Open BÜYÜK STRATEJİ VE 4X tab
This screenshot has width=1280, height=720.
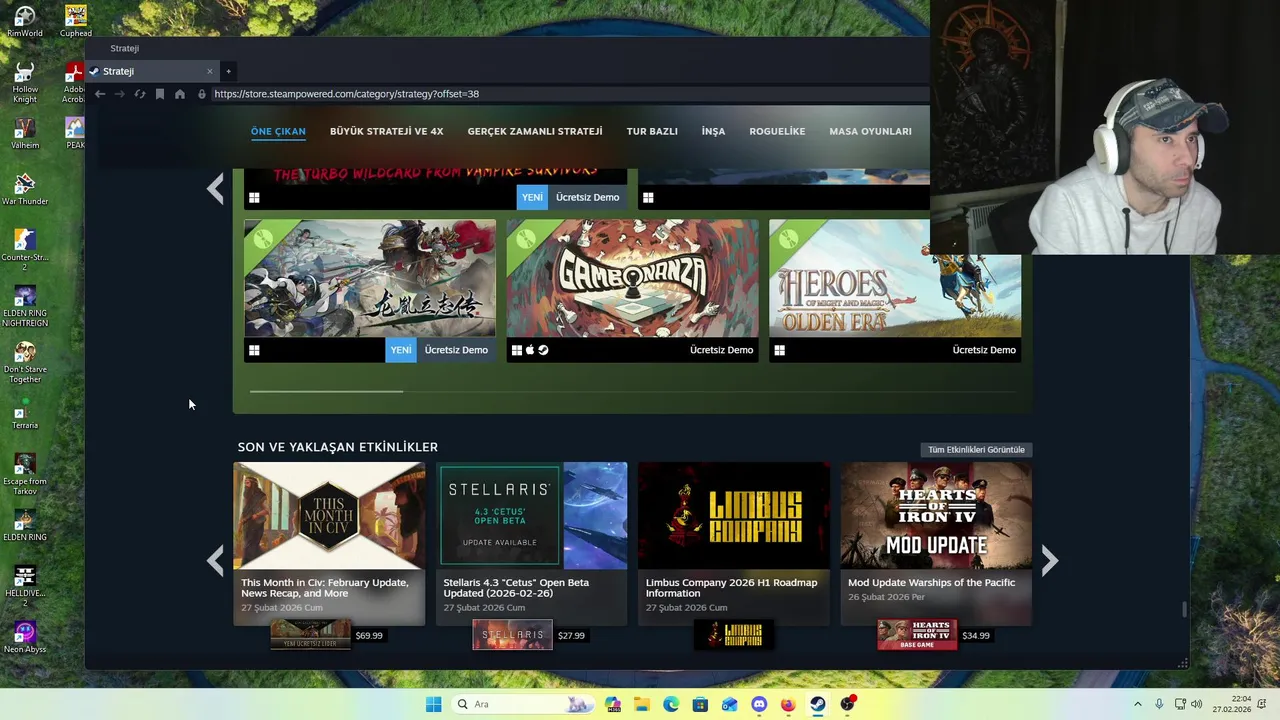(x=386, y=131)
